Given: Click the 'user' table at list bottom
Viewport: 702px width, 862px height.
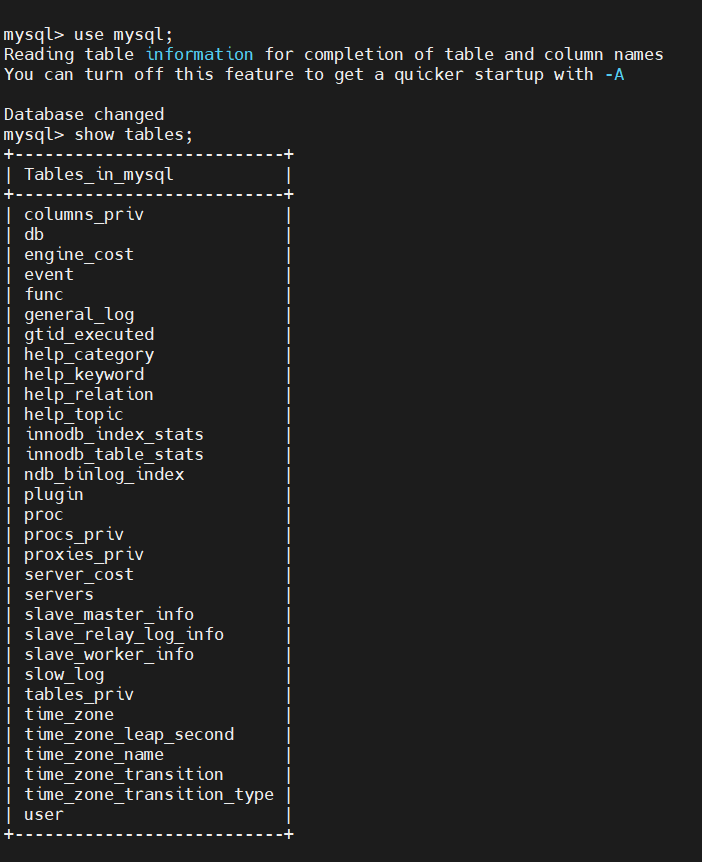Looking at the screenshot, I should [x=44, y=814].
